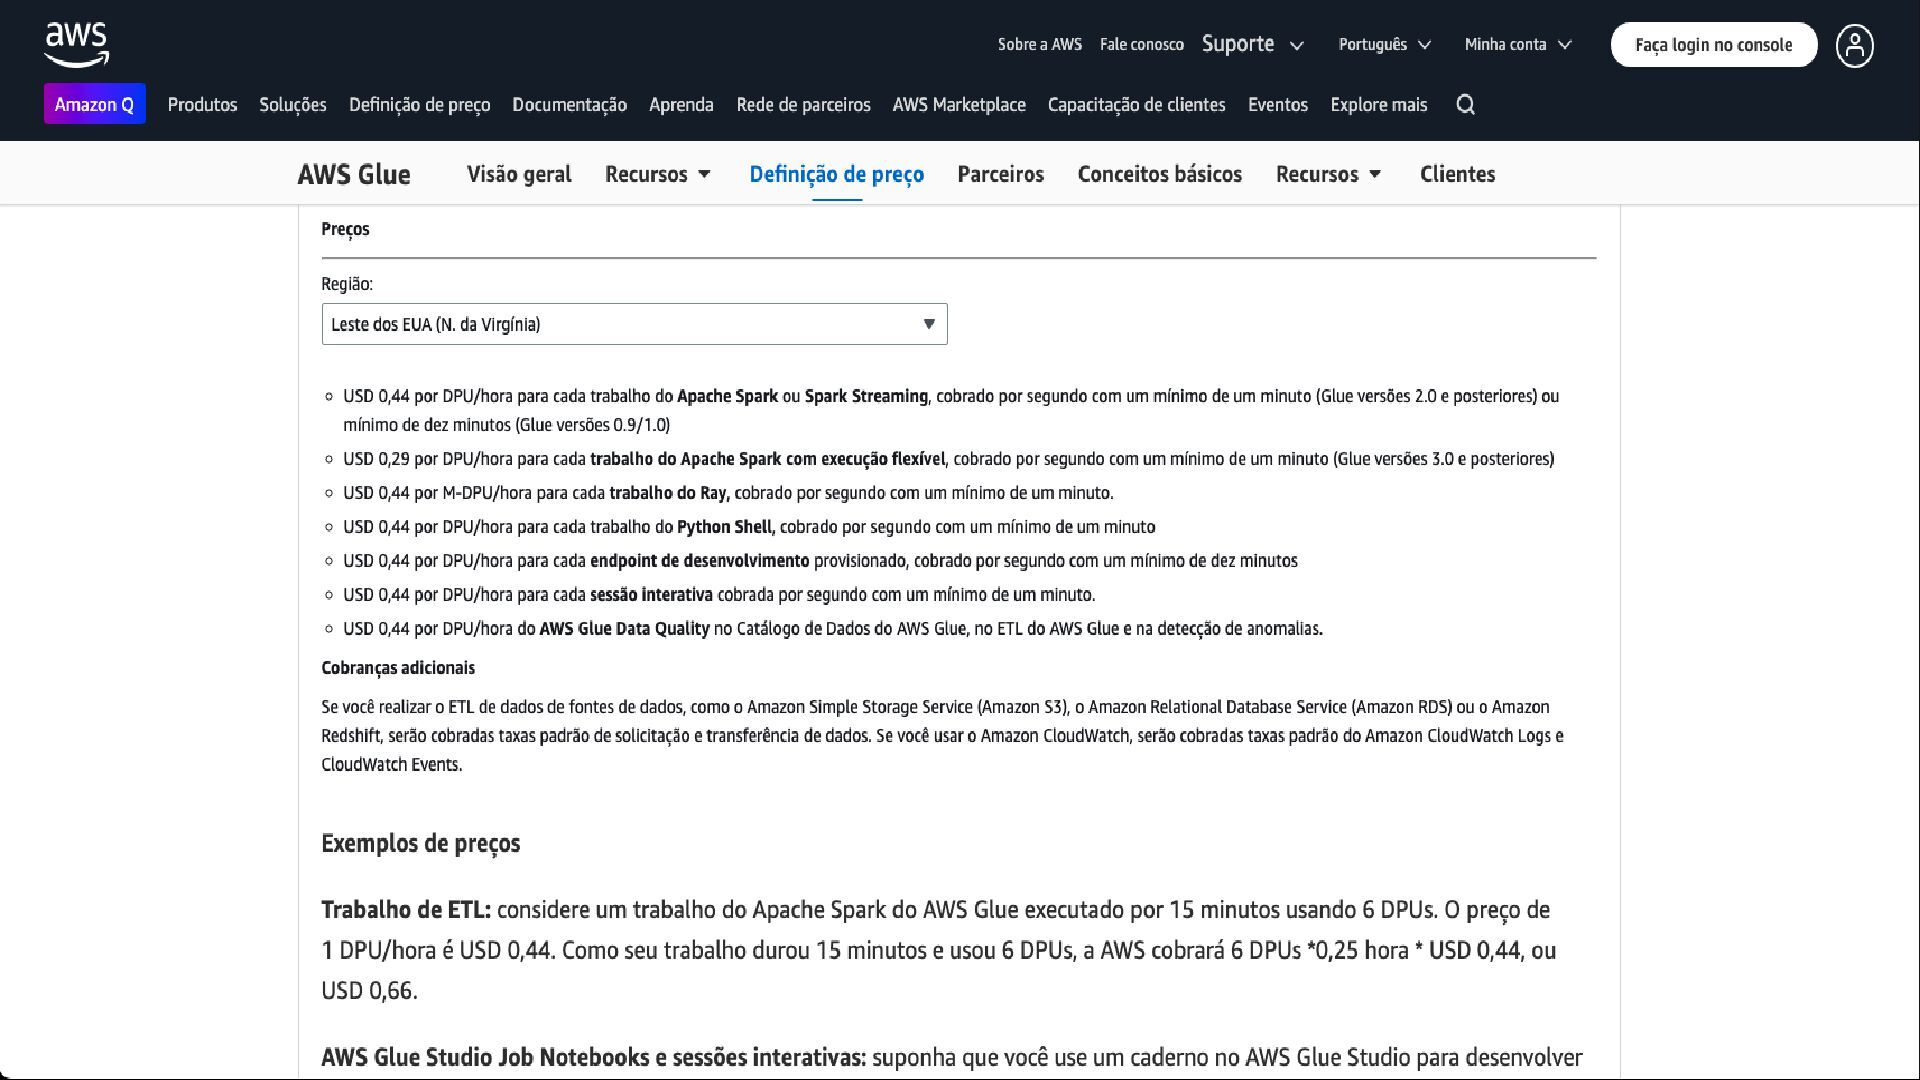Open the Parceiros tab

tap(1000, 174)
